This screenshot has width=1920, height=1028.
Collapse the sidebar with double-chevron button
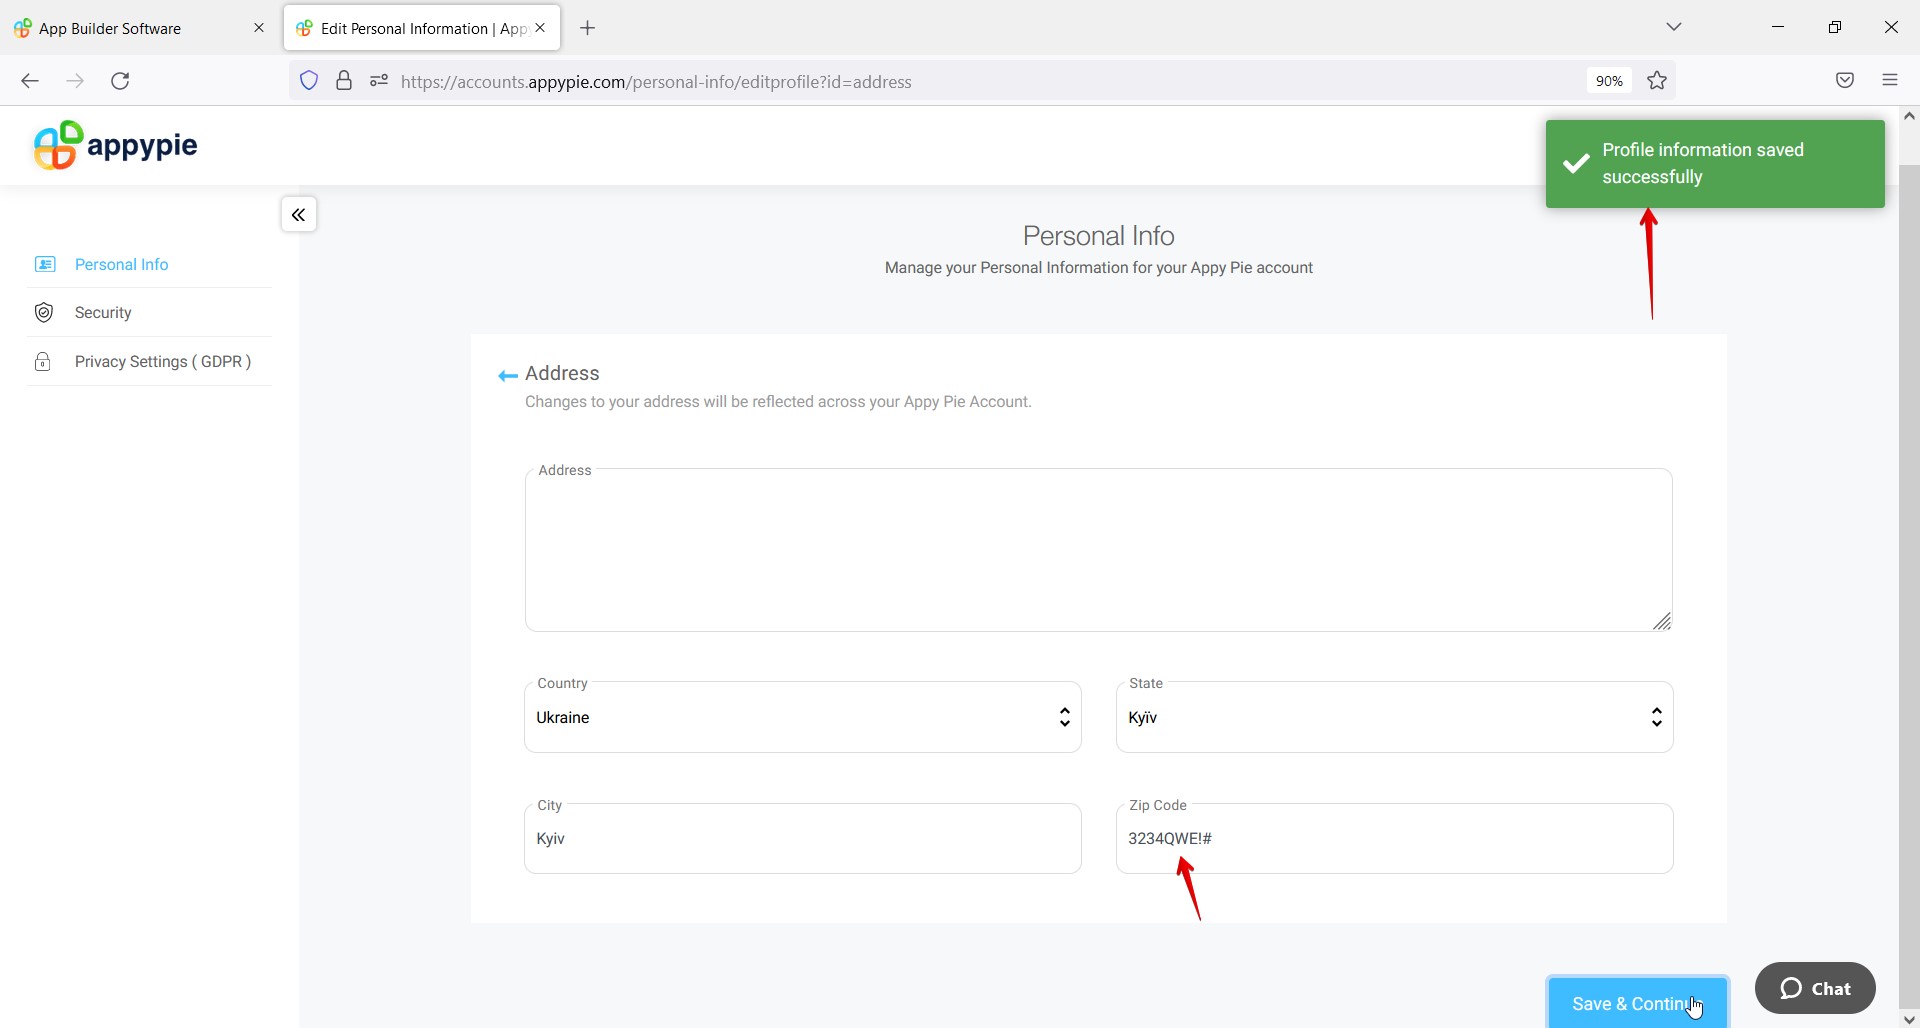(299, 215)
